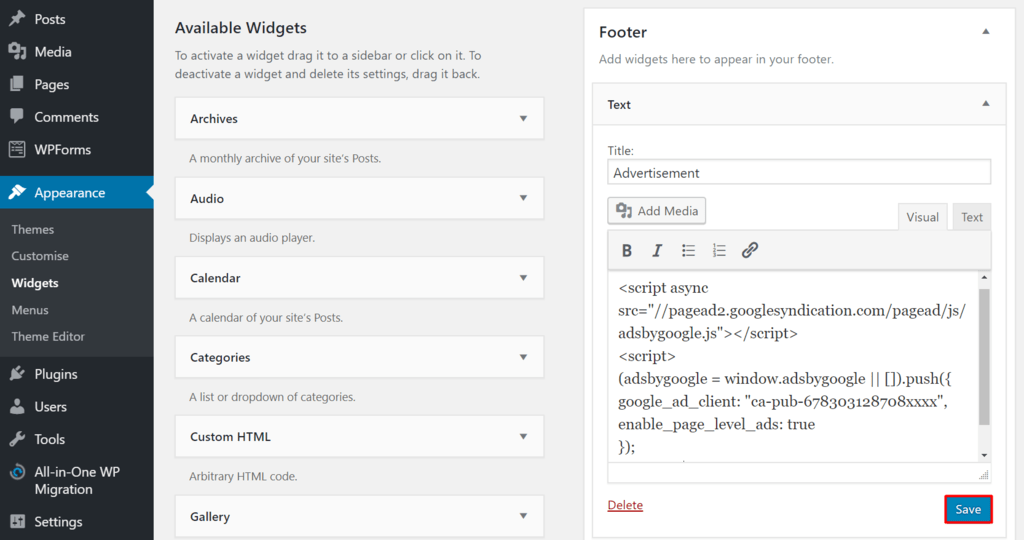The width and height of the screenshot is (1024, 540).
Task: Click the insert link icon
Action: [x=750, y=250]
